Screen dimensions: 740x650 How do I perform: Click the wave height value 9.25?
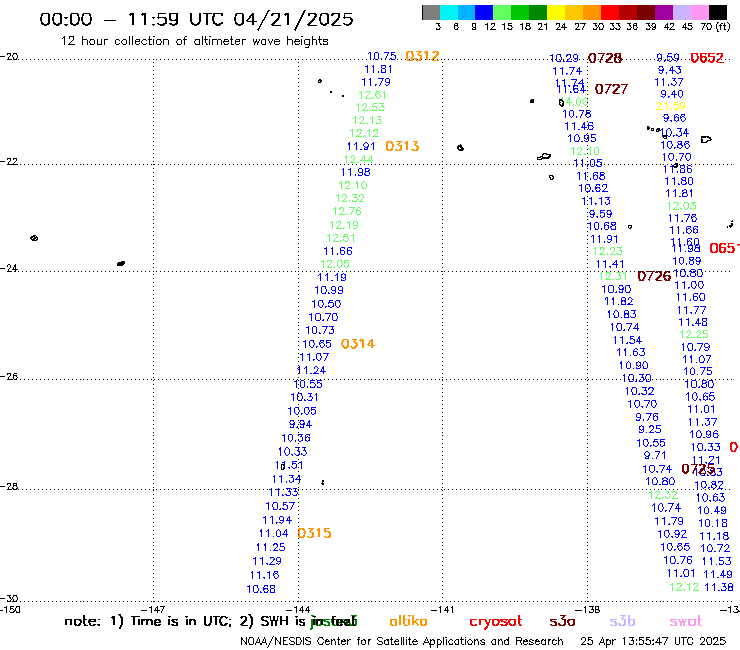click(650, 429)
